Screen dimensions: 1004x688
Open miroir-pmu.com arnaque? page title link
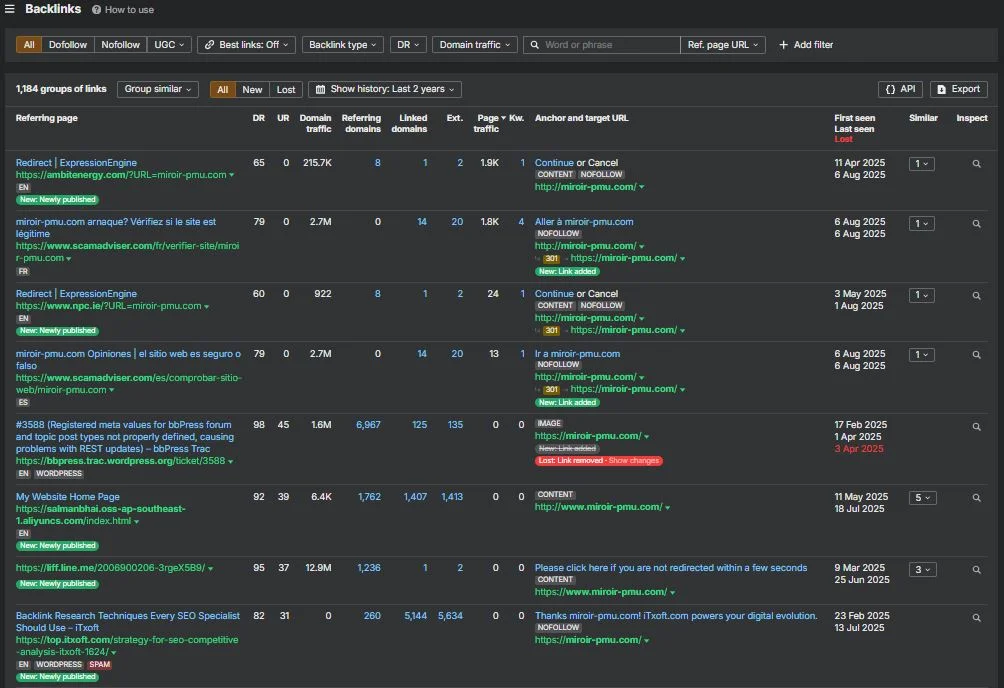tap(116, 227)
